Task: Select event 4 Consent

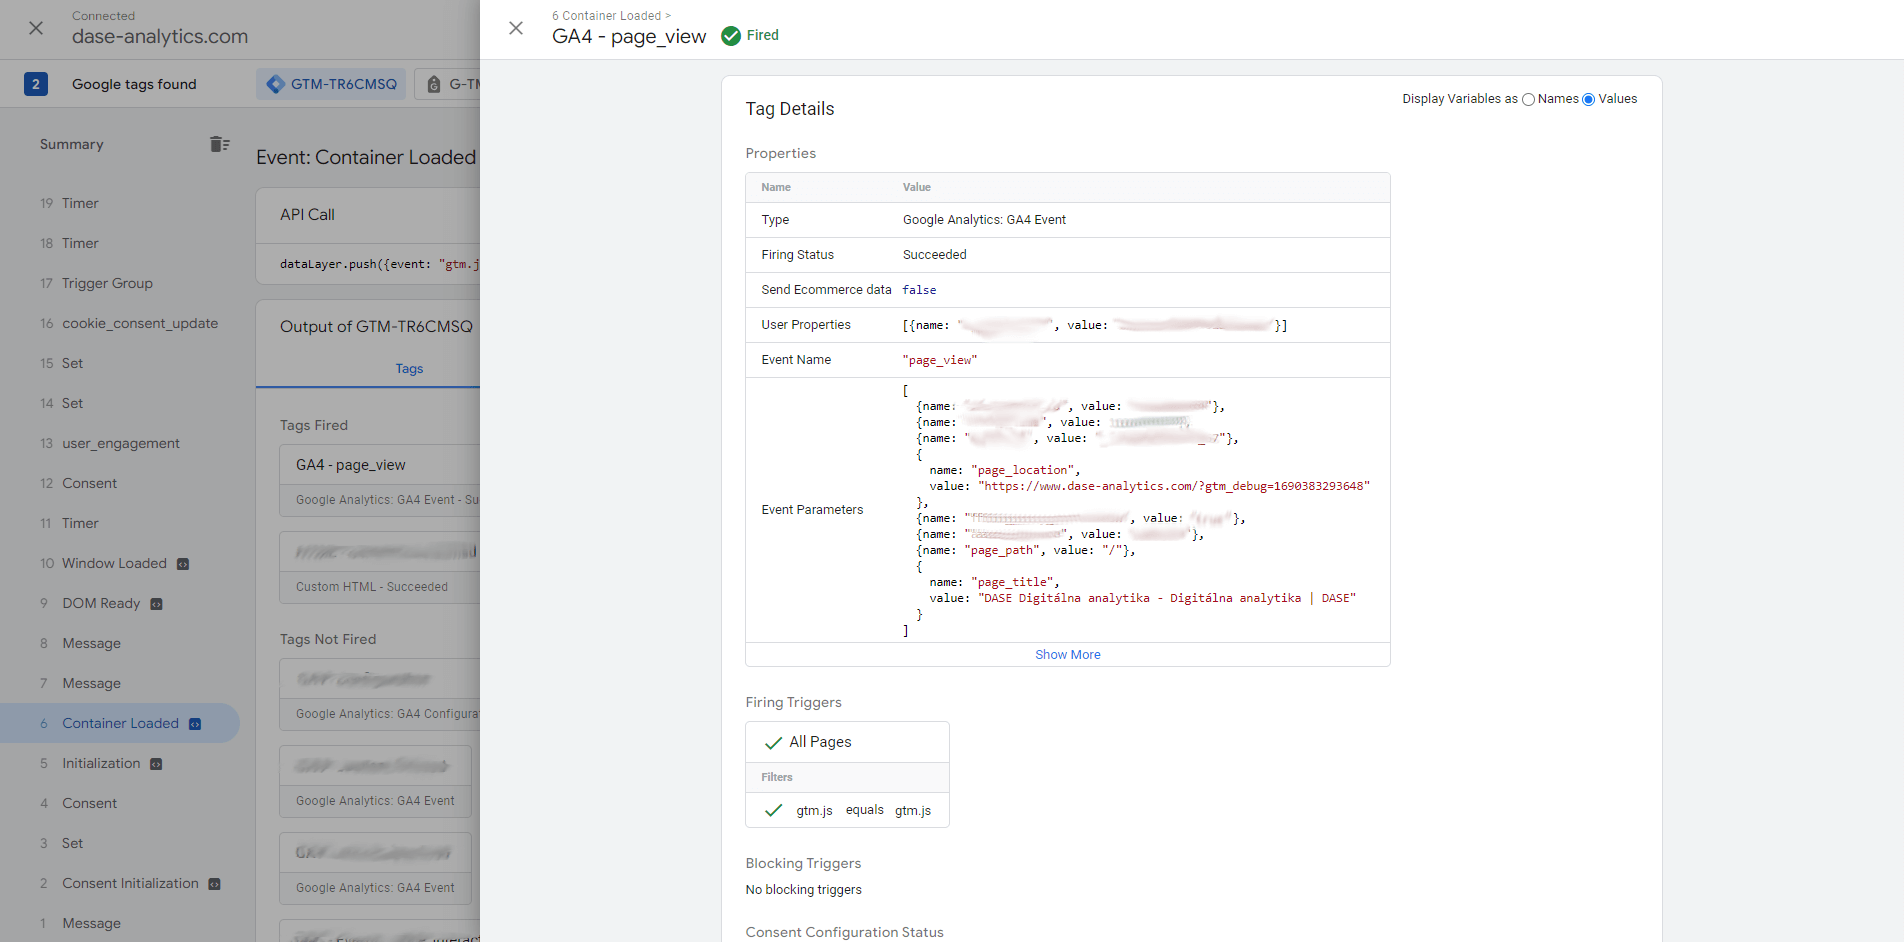Action: (x=120, y=803)
